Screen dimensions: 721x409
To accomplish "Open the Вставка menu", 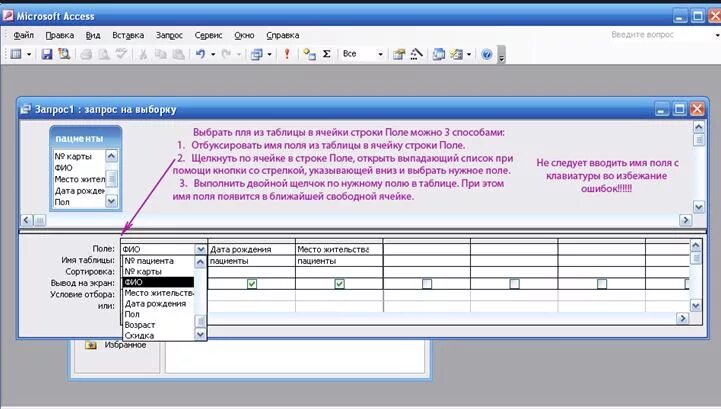I will (x=128, y=35).
